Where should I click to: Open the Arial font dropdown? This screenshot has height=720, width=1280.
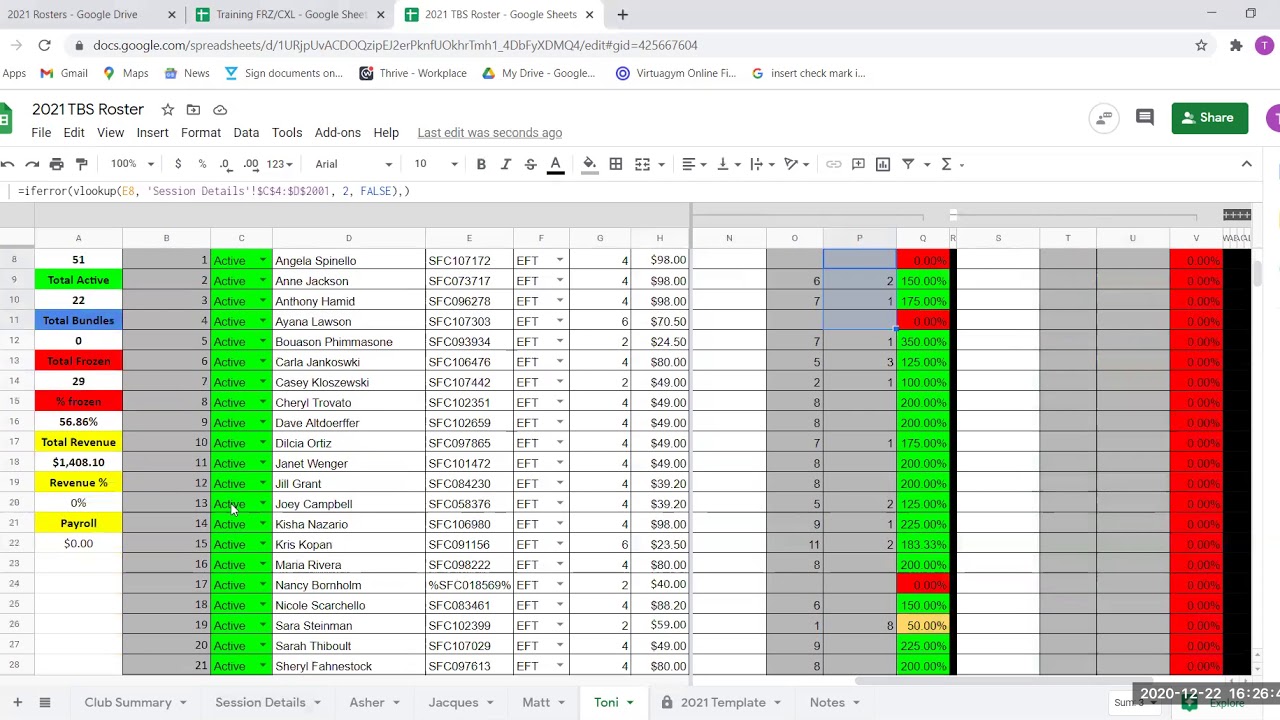[354, 164]
